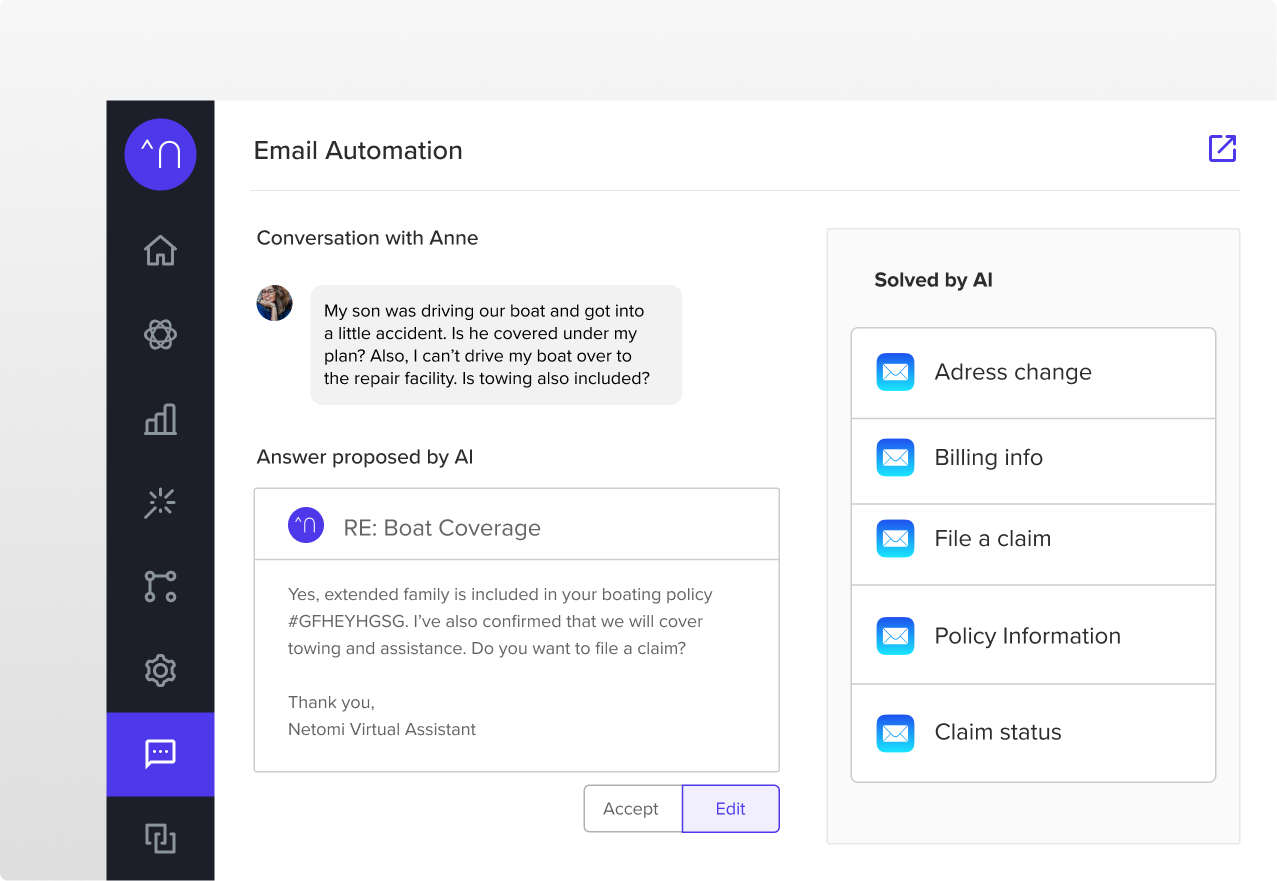Click the Email Automation heading

pos(358,151)
